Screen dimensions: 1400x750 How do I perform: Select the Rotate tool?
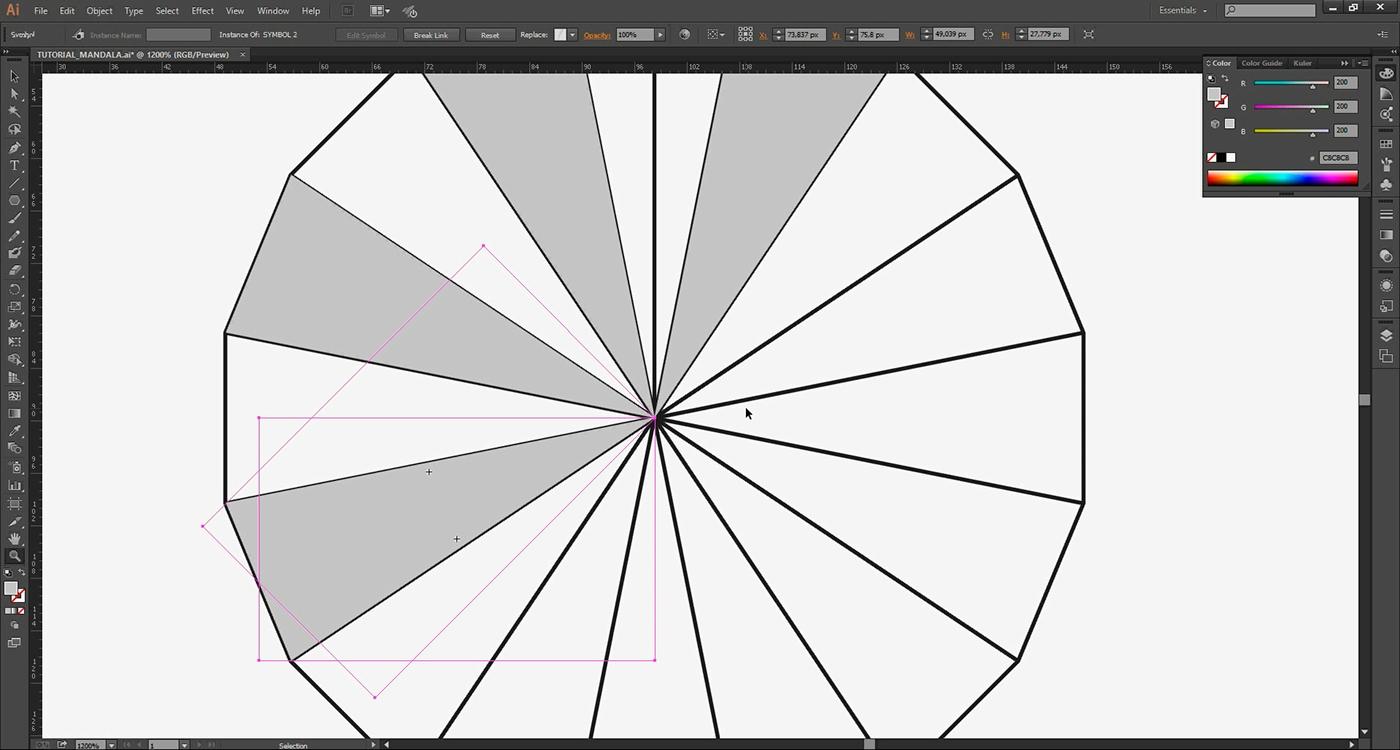tap(14, 289)
